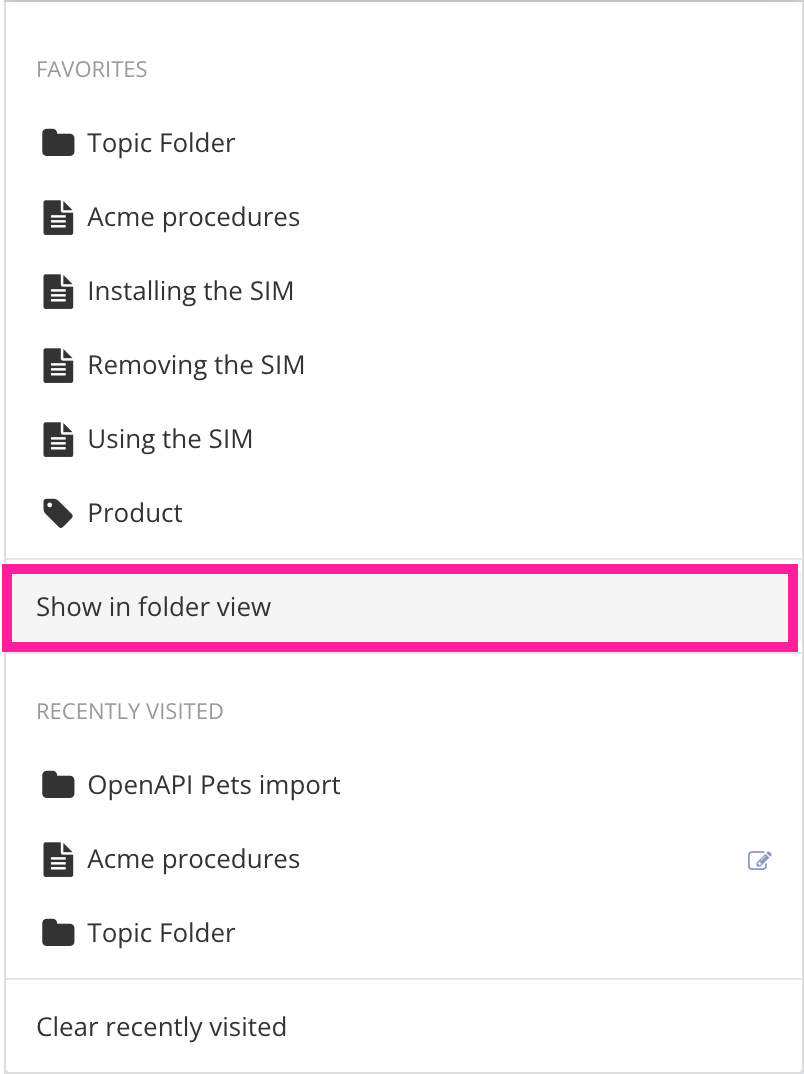The image size is (804, 1074).
Task: Click the Using the SIM document icon
Action: click(58, 438)
